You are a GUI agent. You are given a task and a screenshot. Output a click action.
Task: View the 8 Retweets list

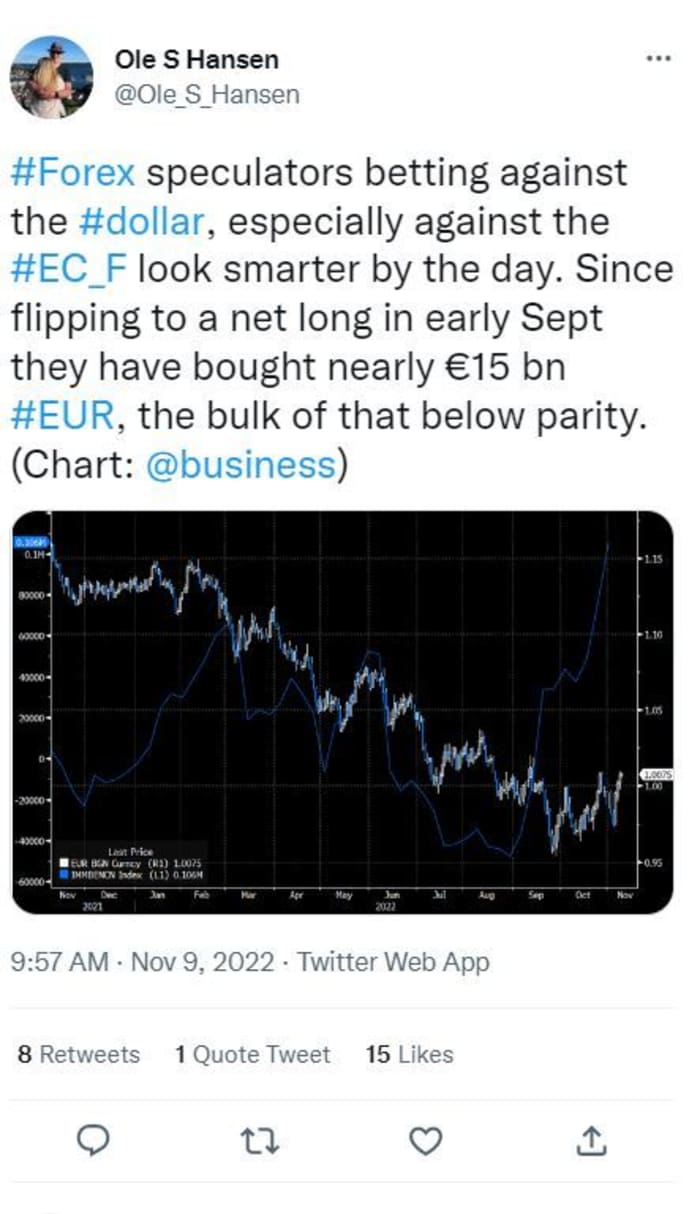click(x=80, y=1054)
